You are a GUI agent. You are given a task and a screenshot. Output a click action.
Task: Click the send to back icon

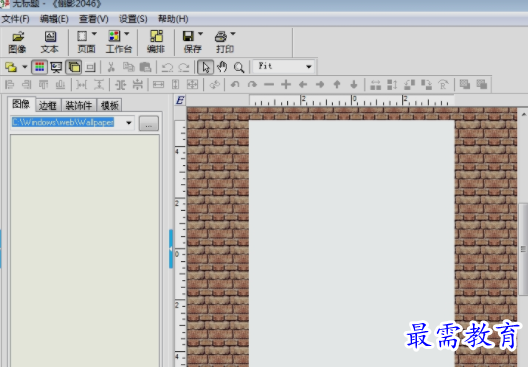pyautogui.click(x=482, y=85)
